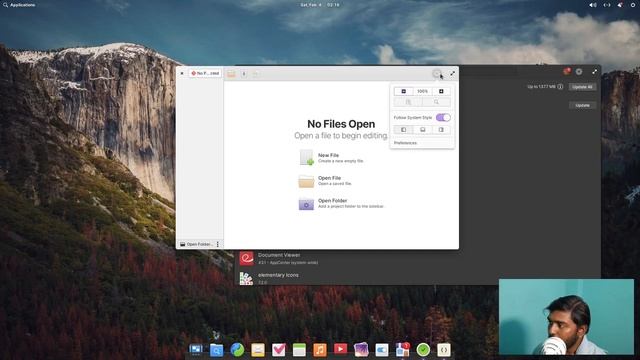This screenshot has width=640, height=360.
Task: Click the menu gear button in Code headerbar
Action: click(x=437, y=74)
